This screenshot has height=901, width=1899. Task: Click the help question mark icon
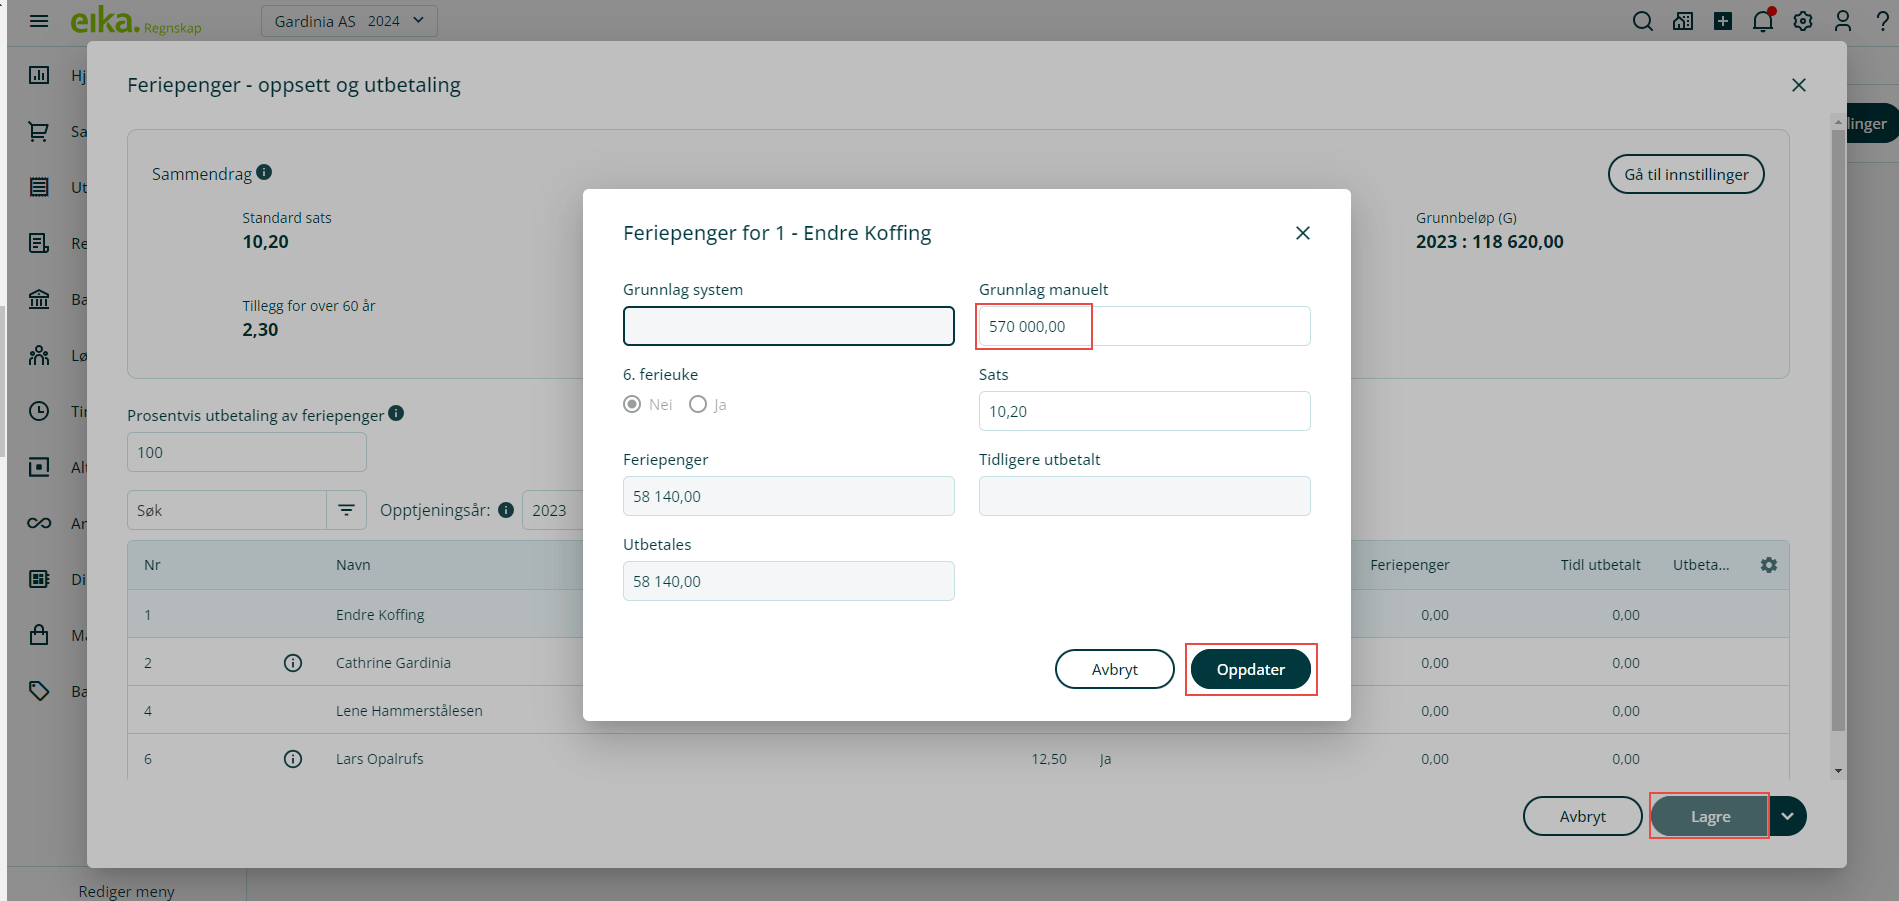(x=1882, y=21)
